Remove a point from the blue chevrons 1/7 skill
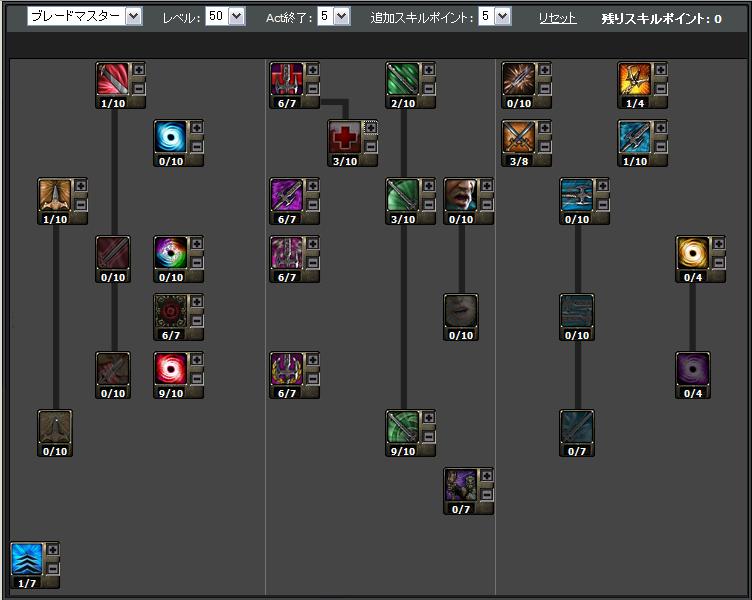This screenshot has height=600, width=752. [53, 568]
